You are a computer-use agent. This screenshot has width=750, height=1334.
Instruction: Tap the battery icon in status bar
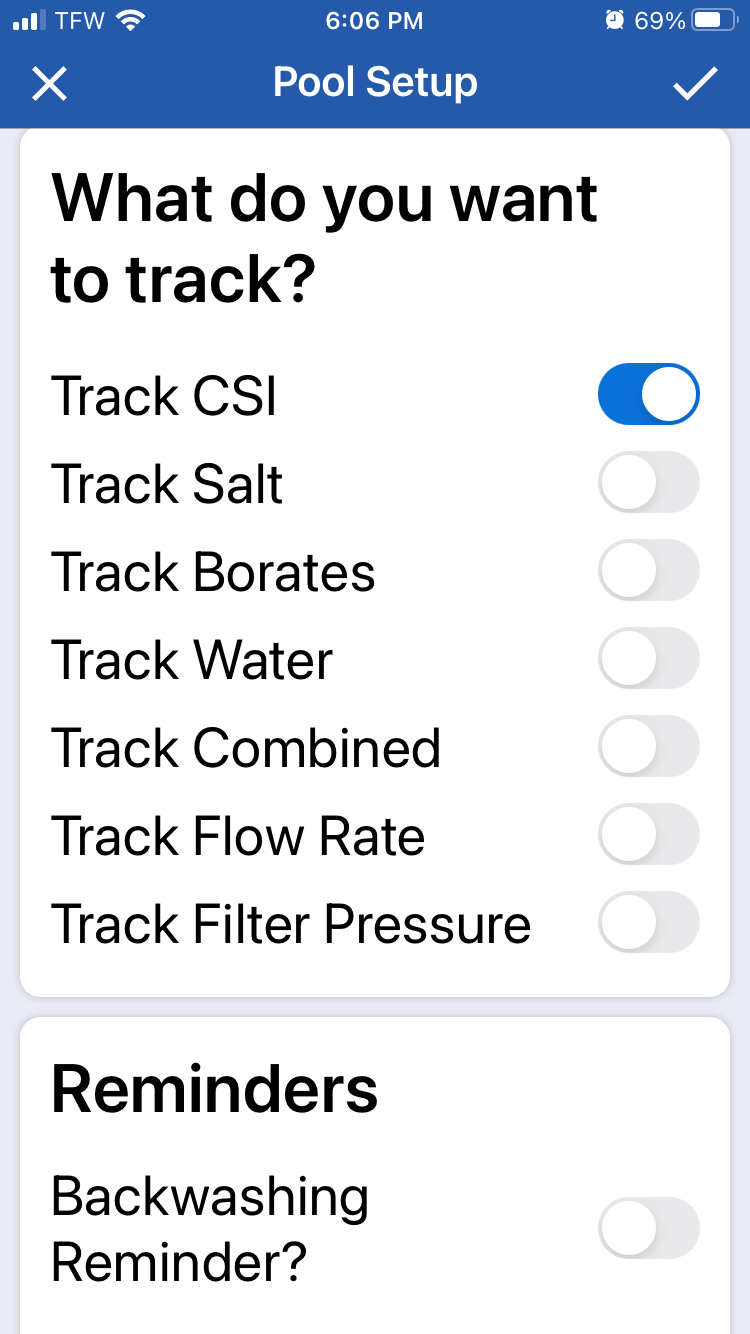coord(713,21)
